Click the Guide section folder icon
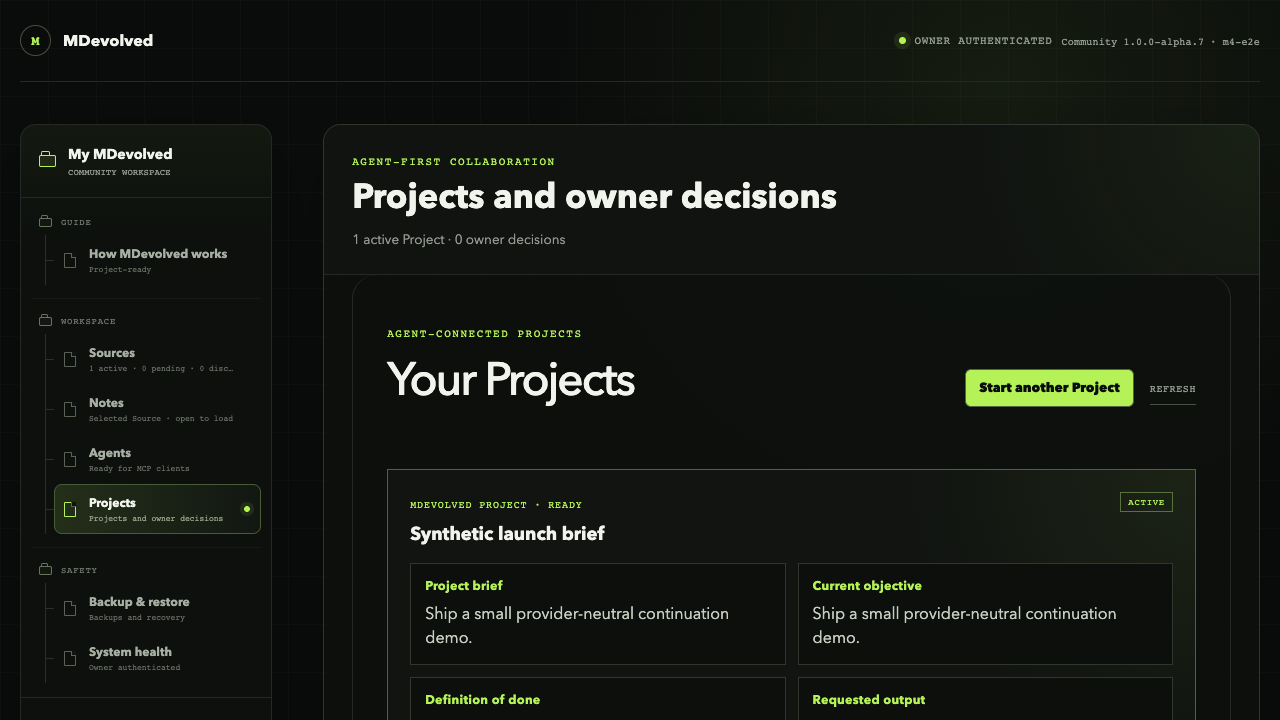1280x720 pixels. point(45,222)
